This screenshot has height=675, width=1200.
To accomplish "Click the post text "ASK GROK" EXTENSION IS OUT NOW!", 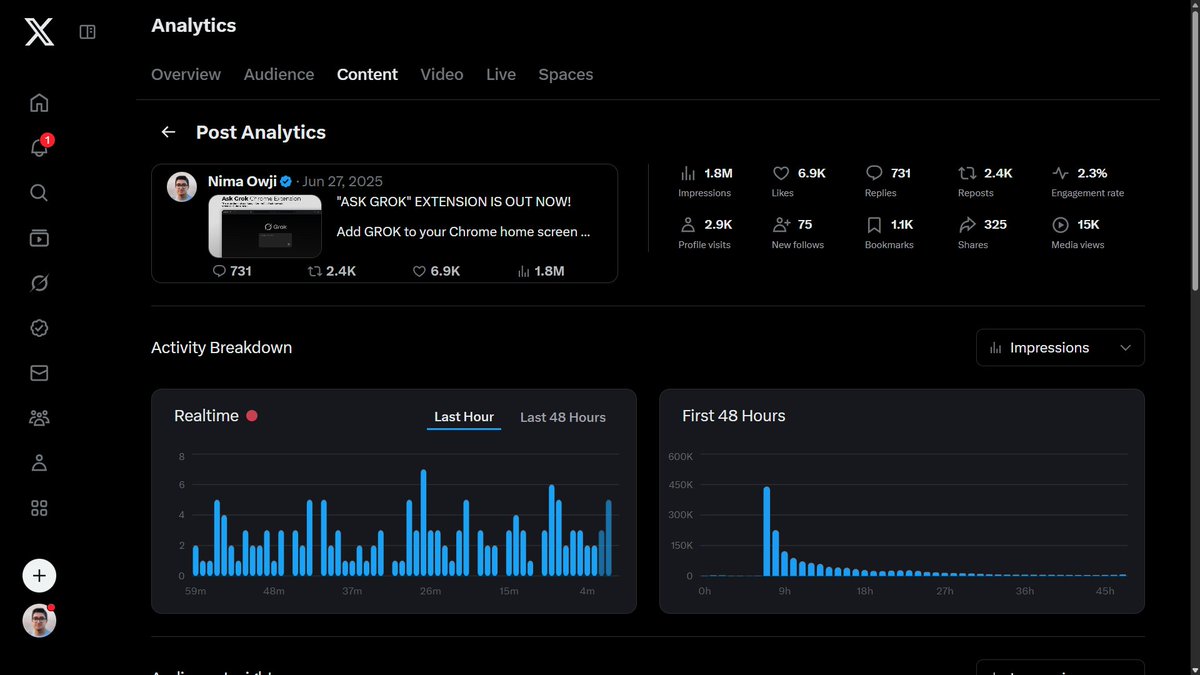I will pos(455,202).
